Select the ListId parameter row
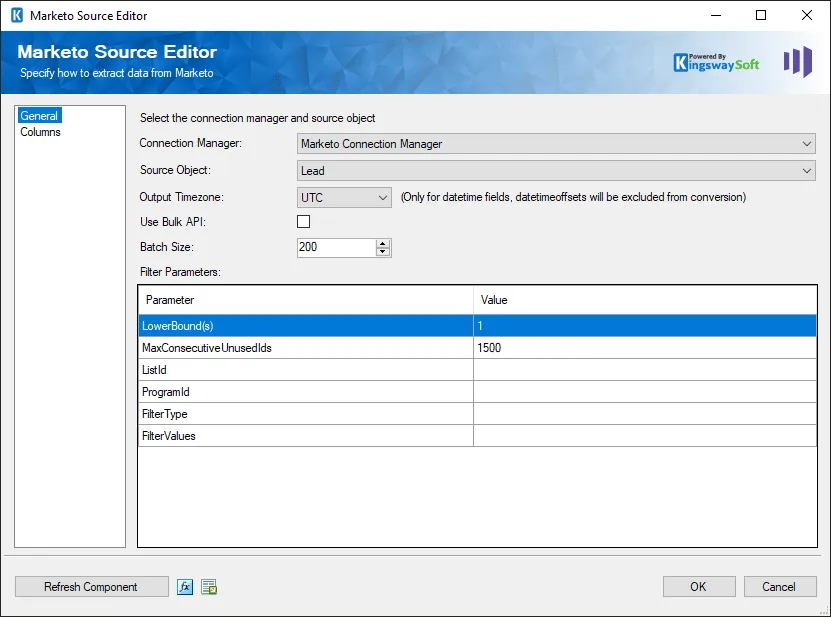Screen dimensions: 831x617 click(305, 370)
